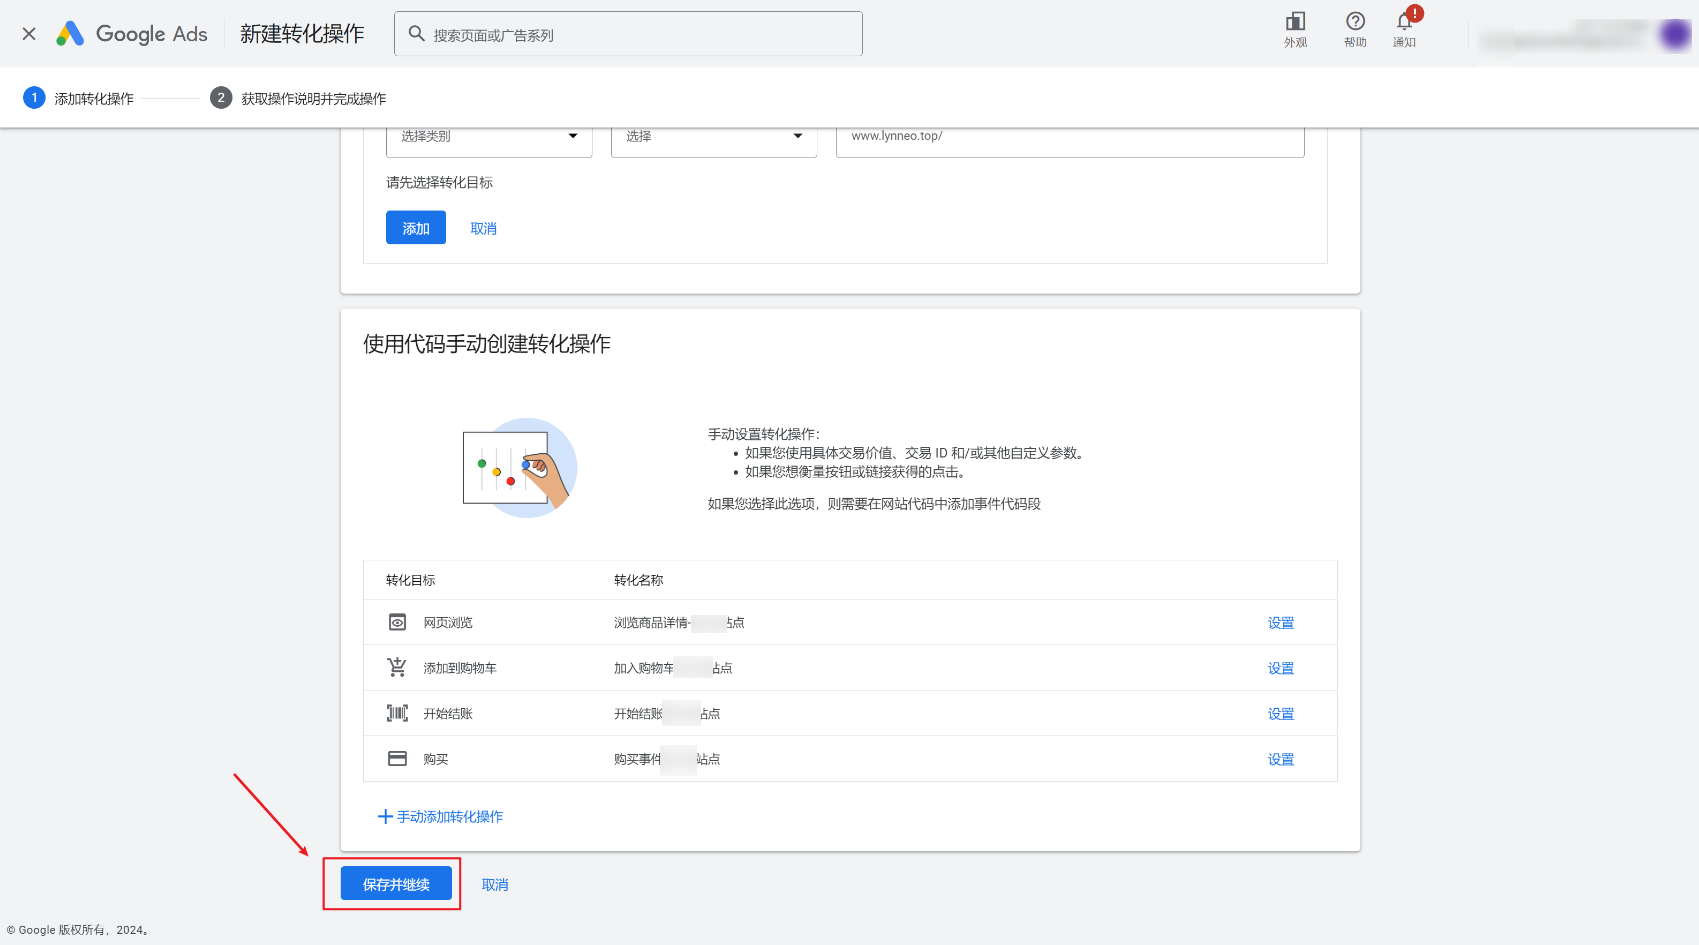Click the 网页浏览 page view icon
Screen dimensions: 1699x945
click(x=397, y=622)
